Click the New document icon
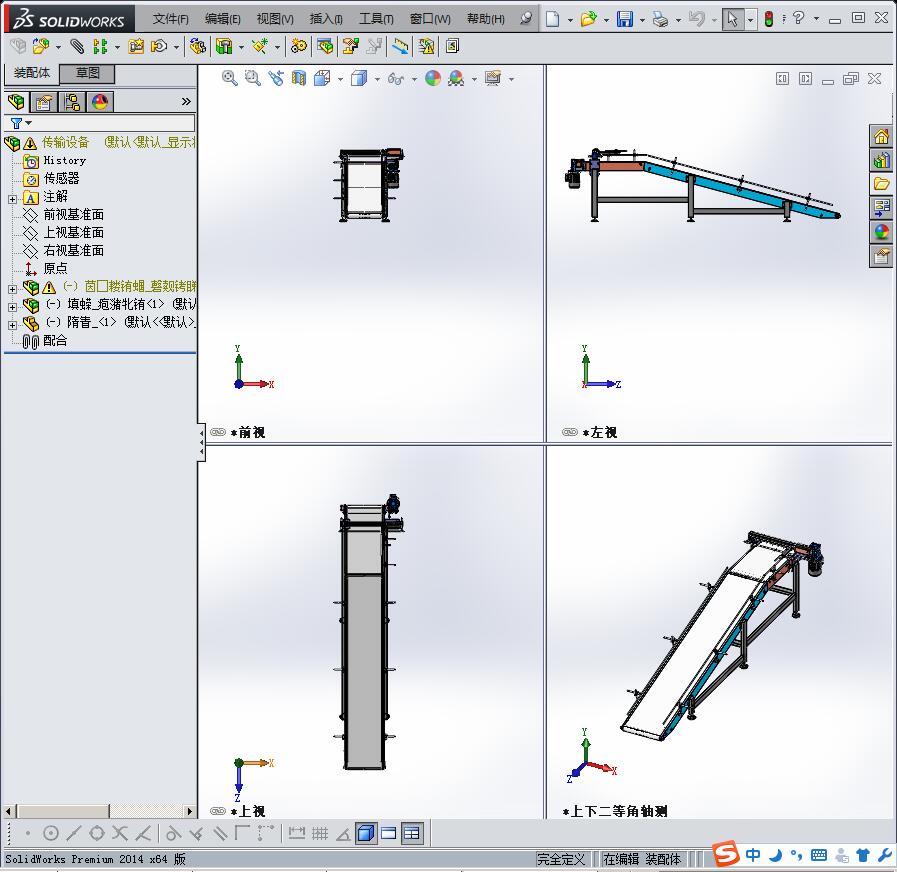This screenshot has width=897, height=872. (x=552, y=19)
